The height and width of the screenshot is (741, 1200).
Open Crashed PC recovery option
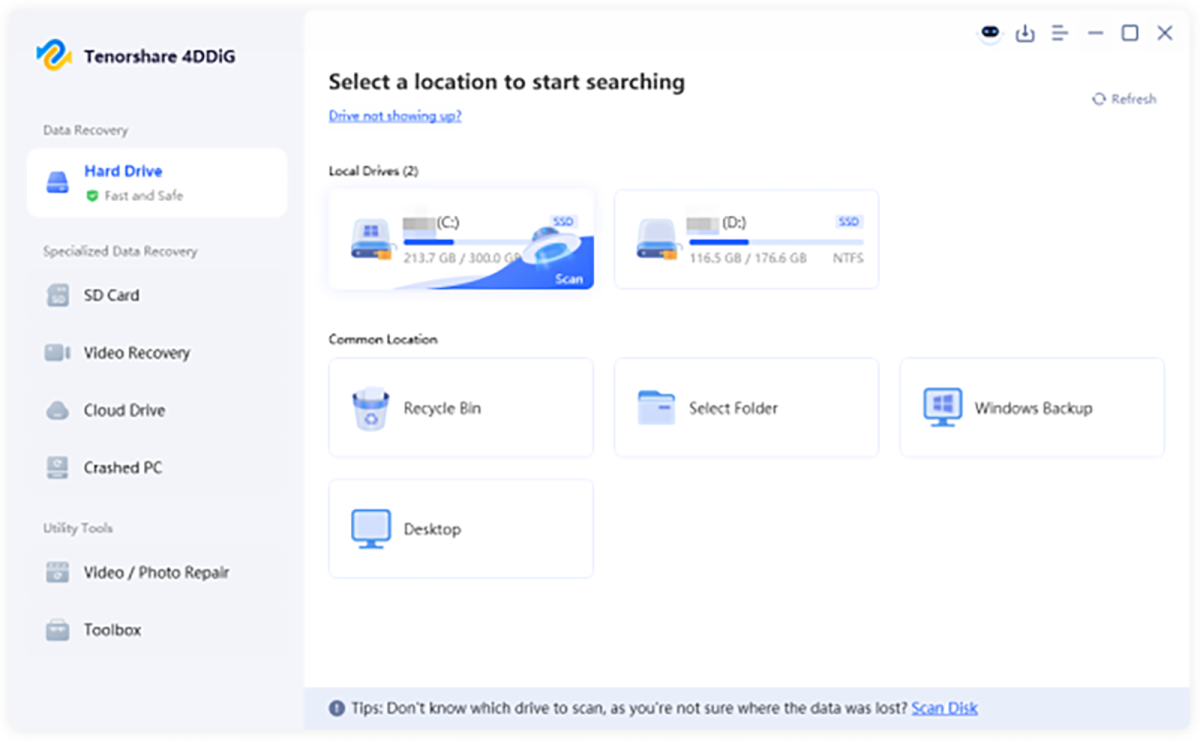122,468
